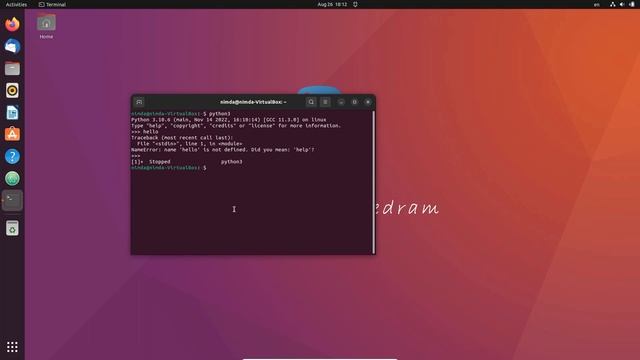Maximize the Terminal window
Viewport: 640px width, 360px height.
pyautogui.click(x=354, y=102)
